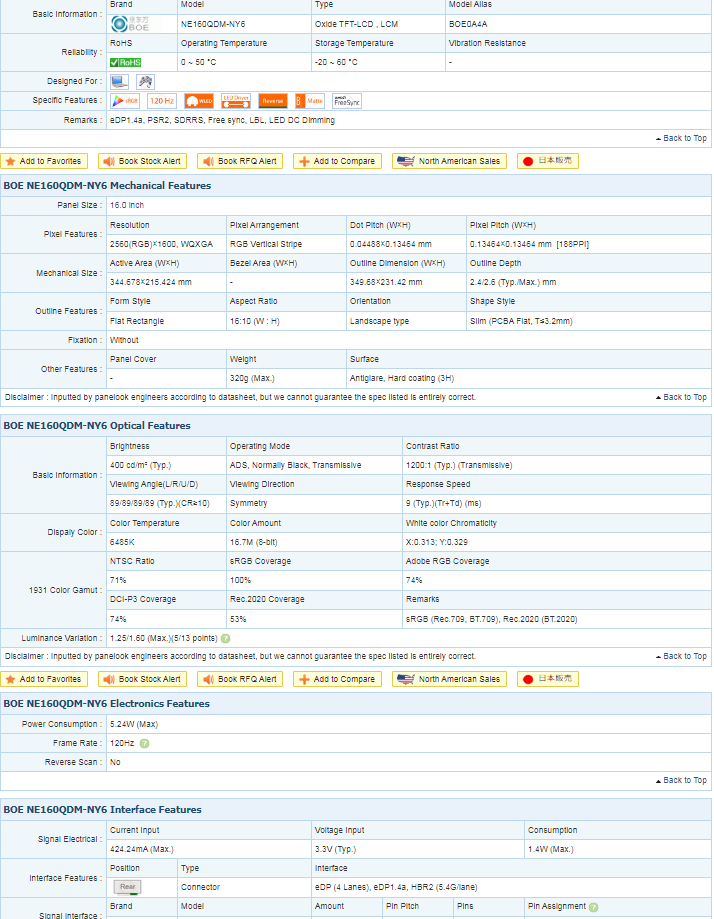The height and width of the screenshot is (919, 714).
Task: Select the sRGB Coverage value 100%
Action: [x=240, y=580]
